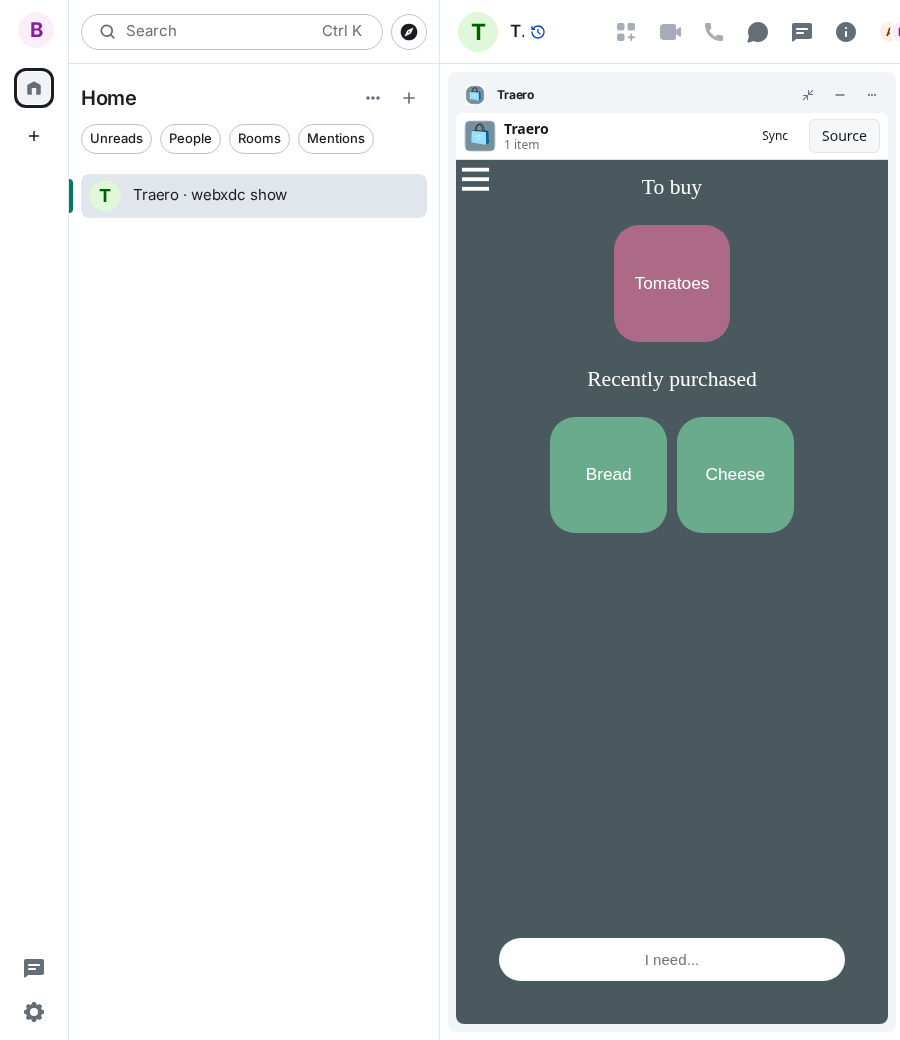The height and width of the screenshot is (1040, 900).
Task: Click the room's green T avatar in header
Action: pos(478,32)
